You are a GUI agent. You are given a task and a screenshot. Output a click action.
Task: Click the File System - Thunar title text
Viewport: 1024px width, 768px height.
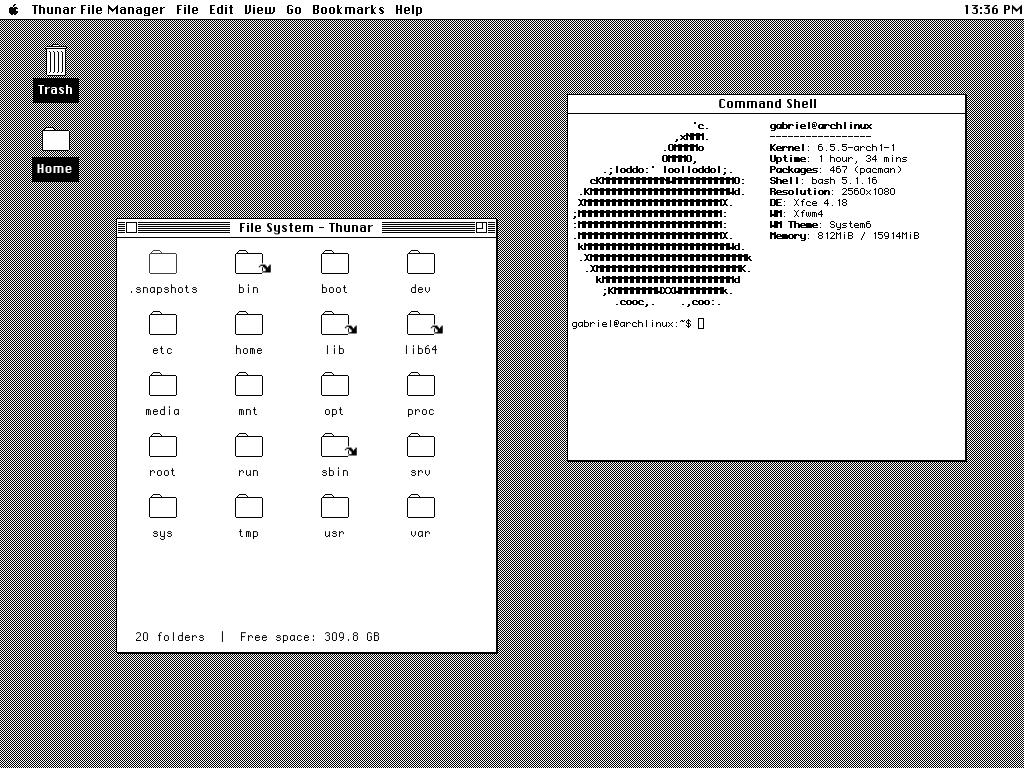[306, 227]
